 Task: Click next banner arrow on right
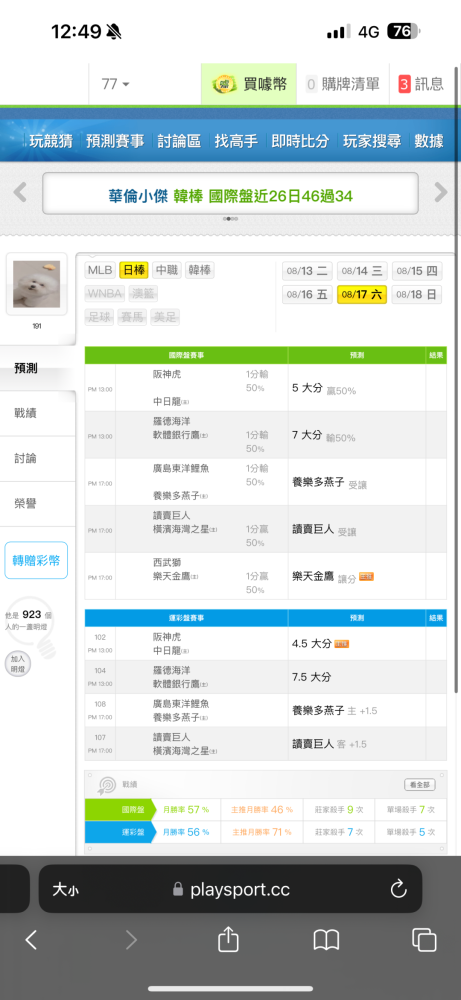click(441, 192)
